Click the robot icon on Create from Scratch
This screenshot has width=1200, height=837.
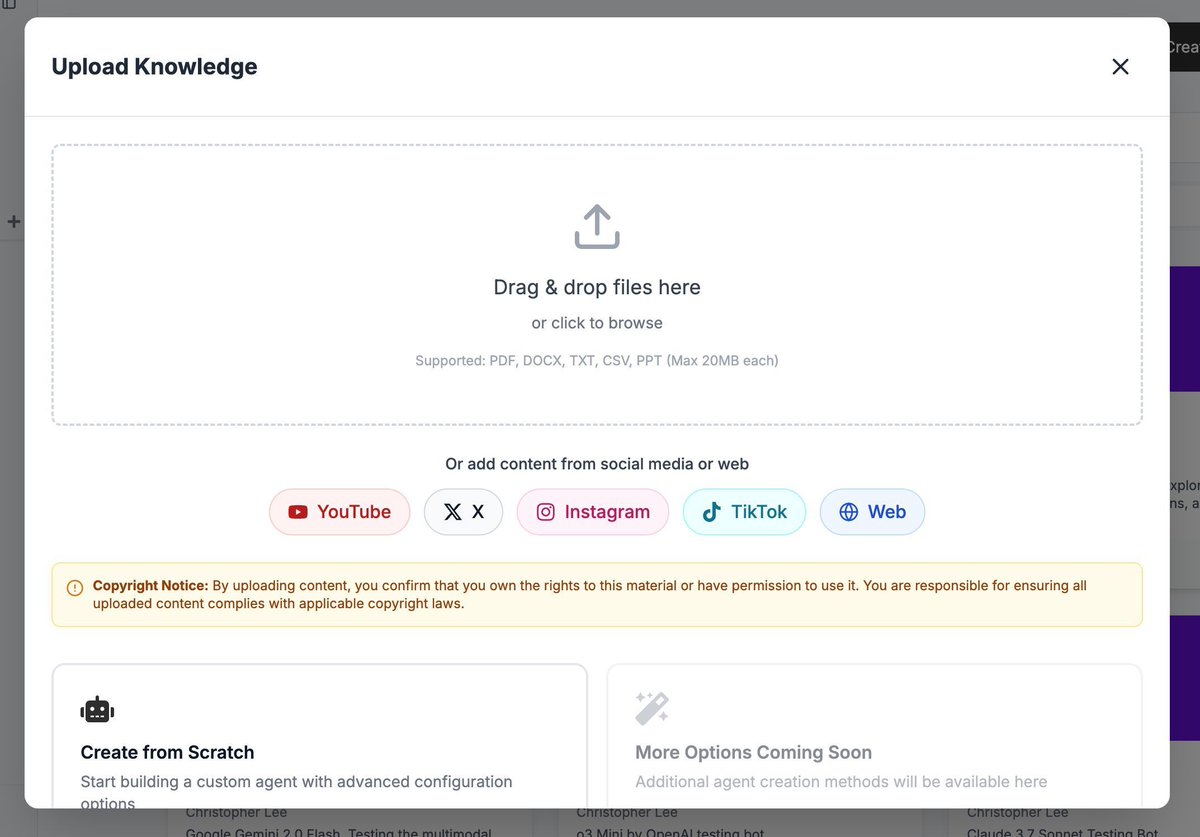click(97, 709)
